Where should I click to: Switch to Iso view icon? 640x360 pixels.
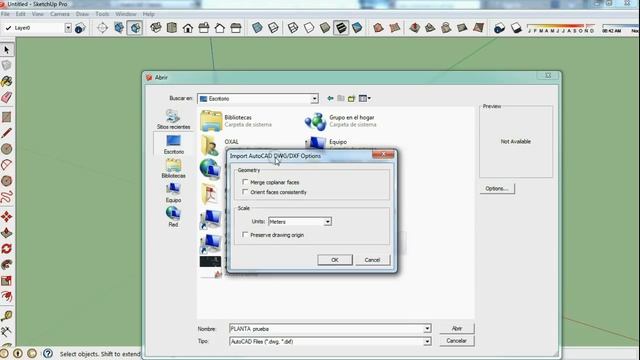(x=156, y=28)
